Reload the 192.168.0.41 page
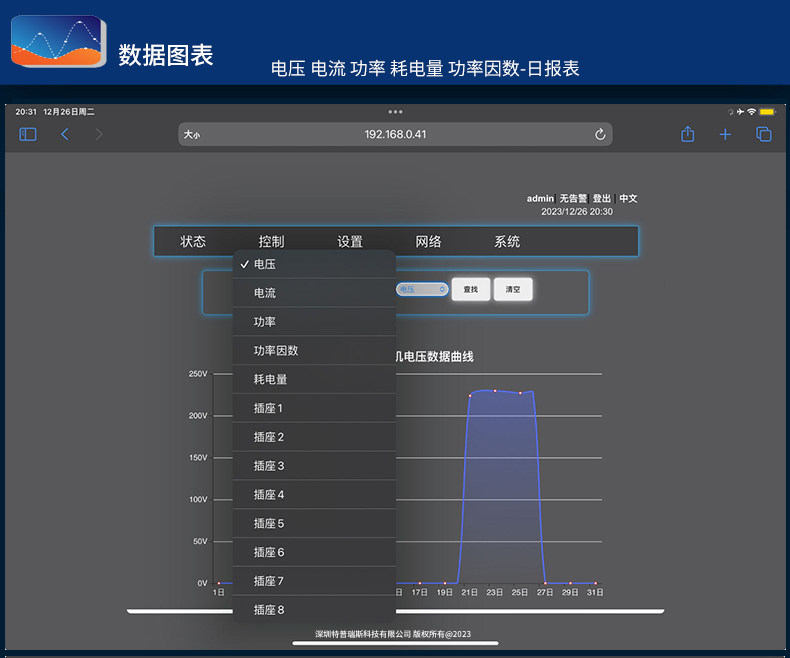The width and height of the screenshot is (790, 658). click(x=600, y=134)
